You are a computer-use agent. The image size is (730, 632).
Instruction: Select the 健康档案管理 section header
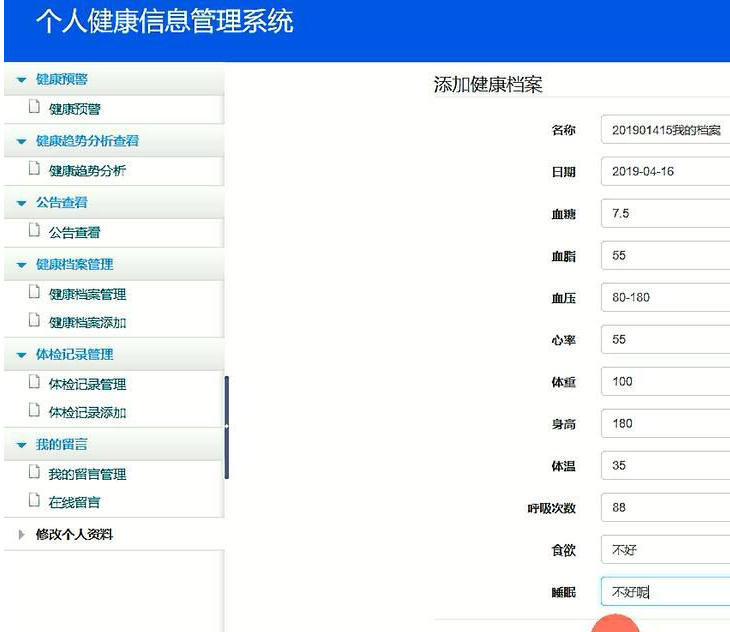tap(114, 265)
